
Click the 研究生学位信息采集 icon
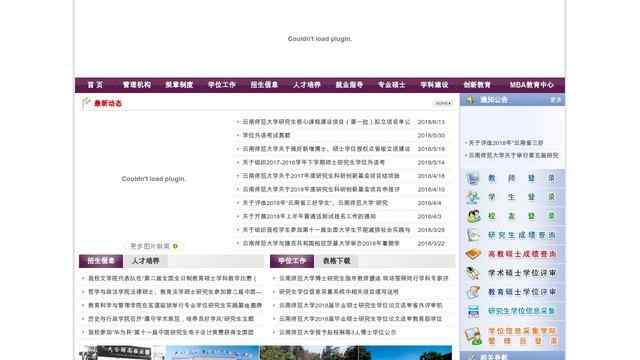pyautogui.click(x=473, y=311)
